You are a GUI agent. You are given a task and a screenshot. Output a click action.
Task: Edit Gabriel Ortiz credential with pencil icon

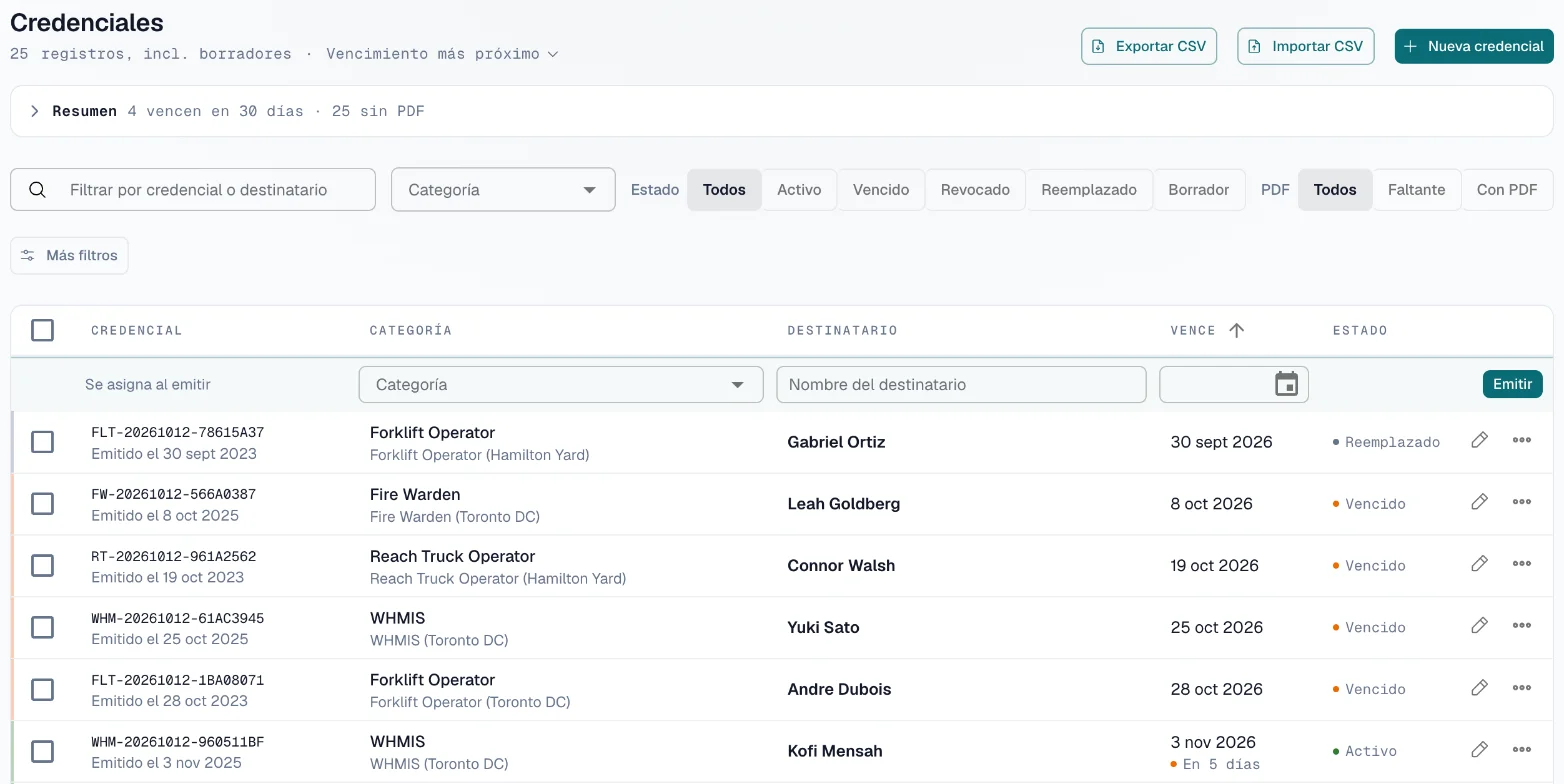[x=1480, y=440]
